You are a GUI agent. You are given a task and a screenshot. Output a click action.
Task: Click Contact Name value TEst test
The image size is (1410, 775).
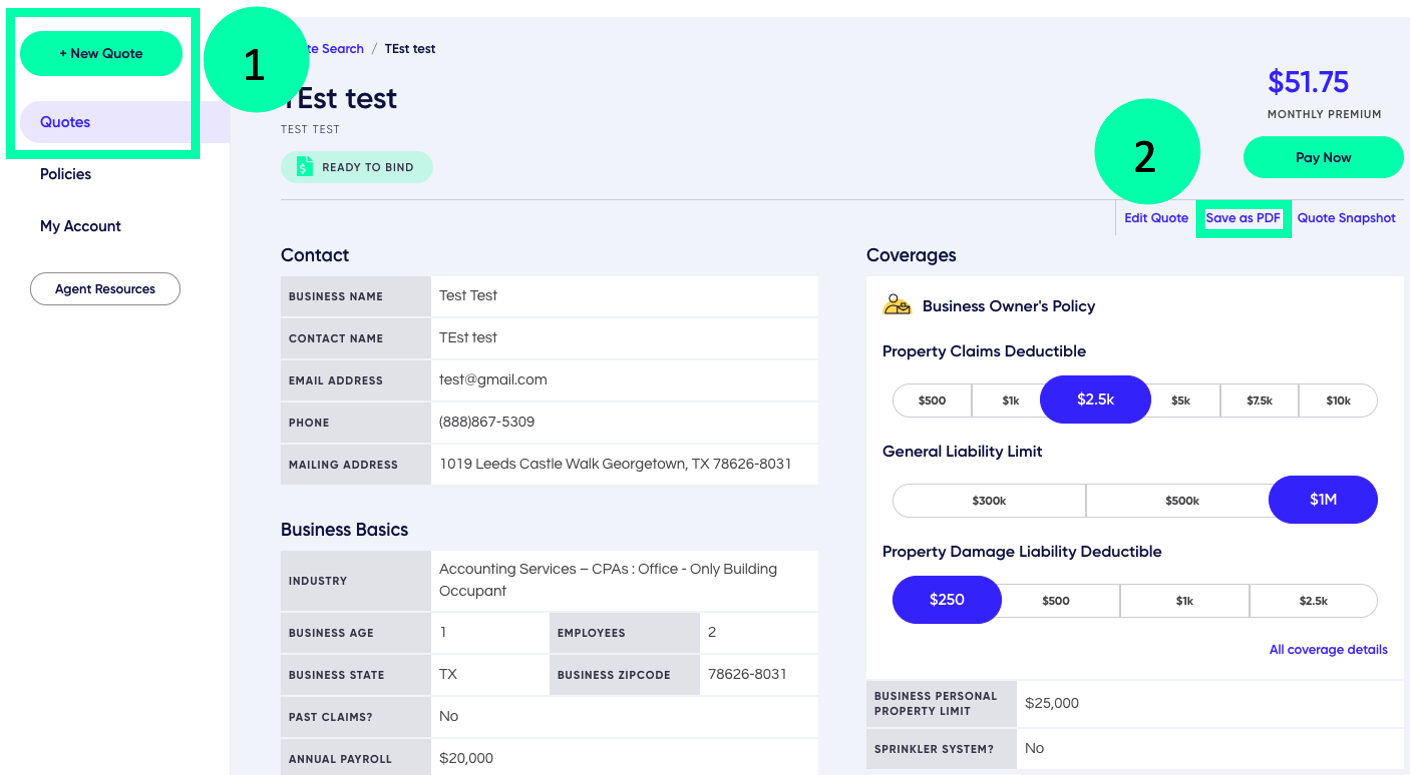pyautogui.click(x=468, y=338)
